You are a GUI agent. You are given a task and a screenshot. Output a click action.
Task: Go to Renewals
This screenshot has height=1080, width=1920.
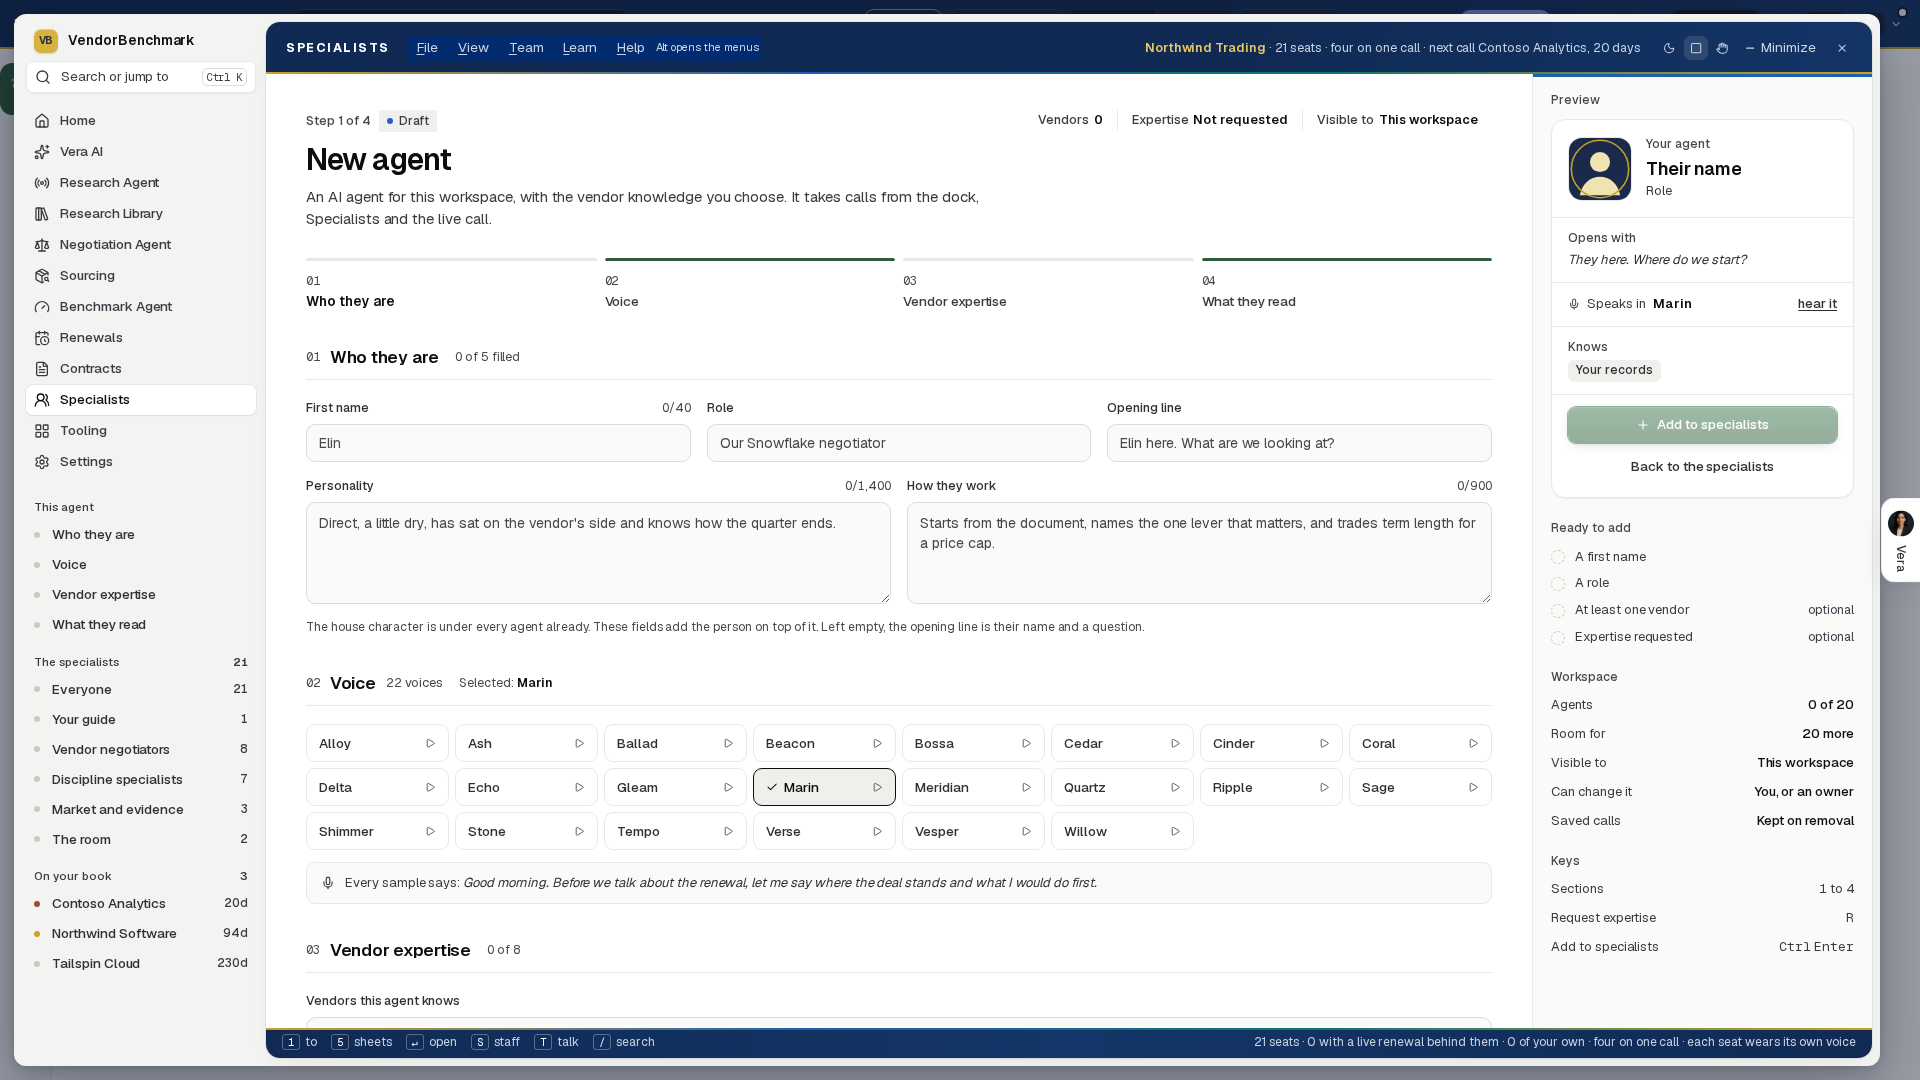coord(141,338)
